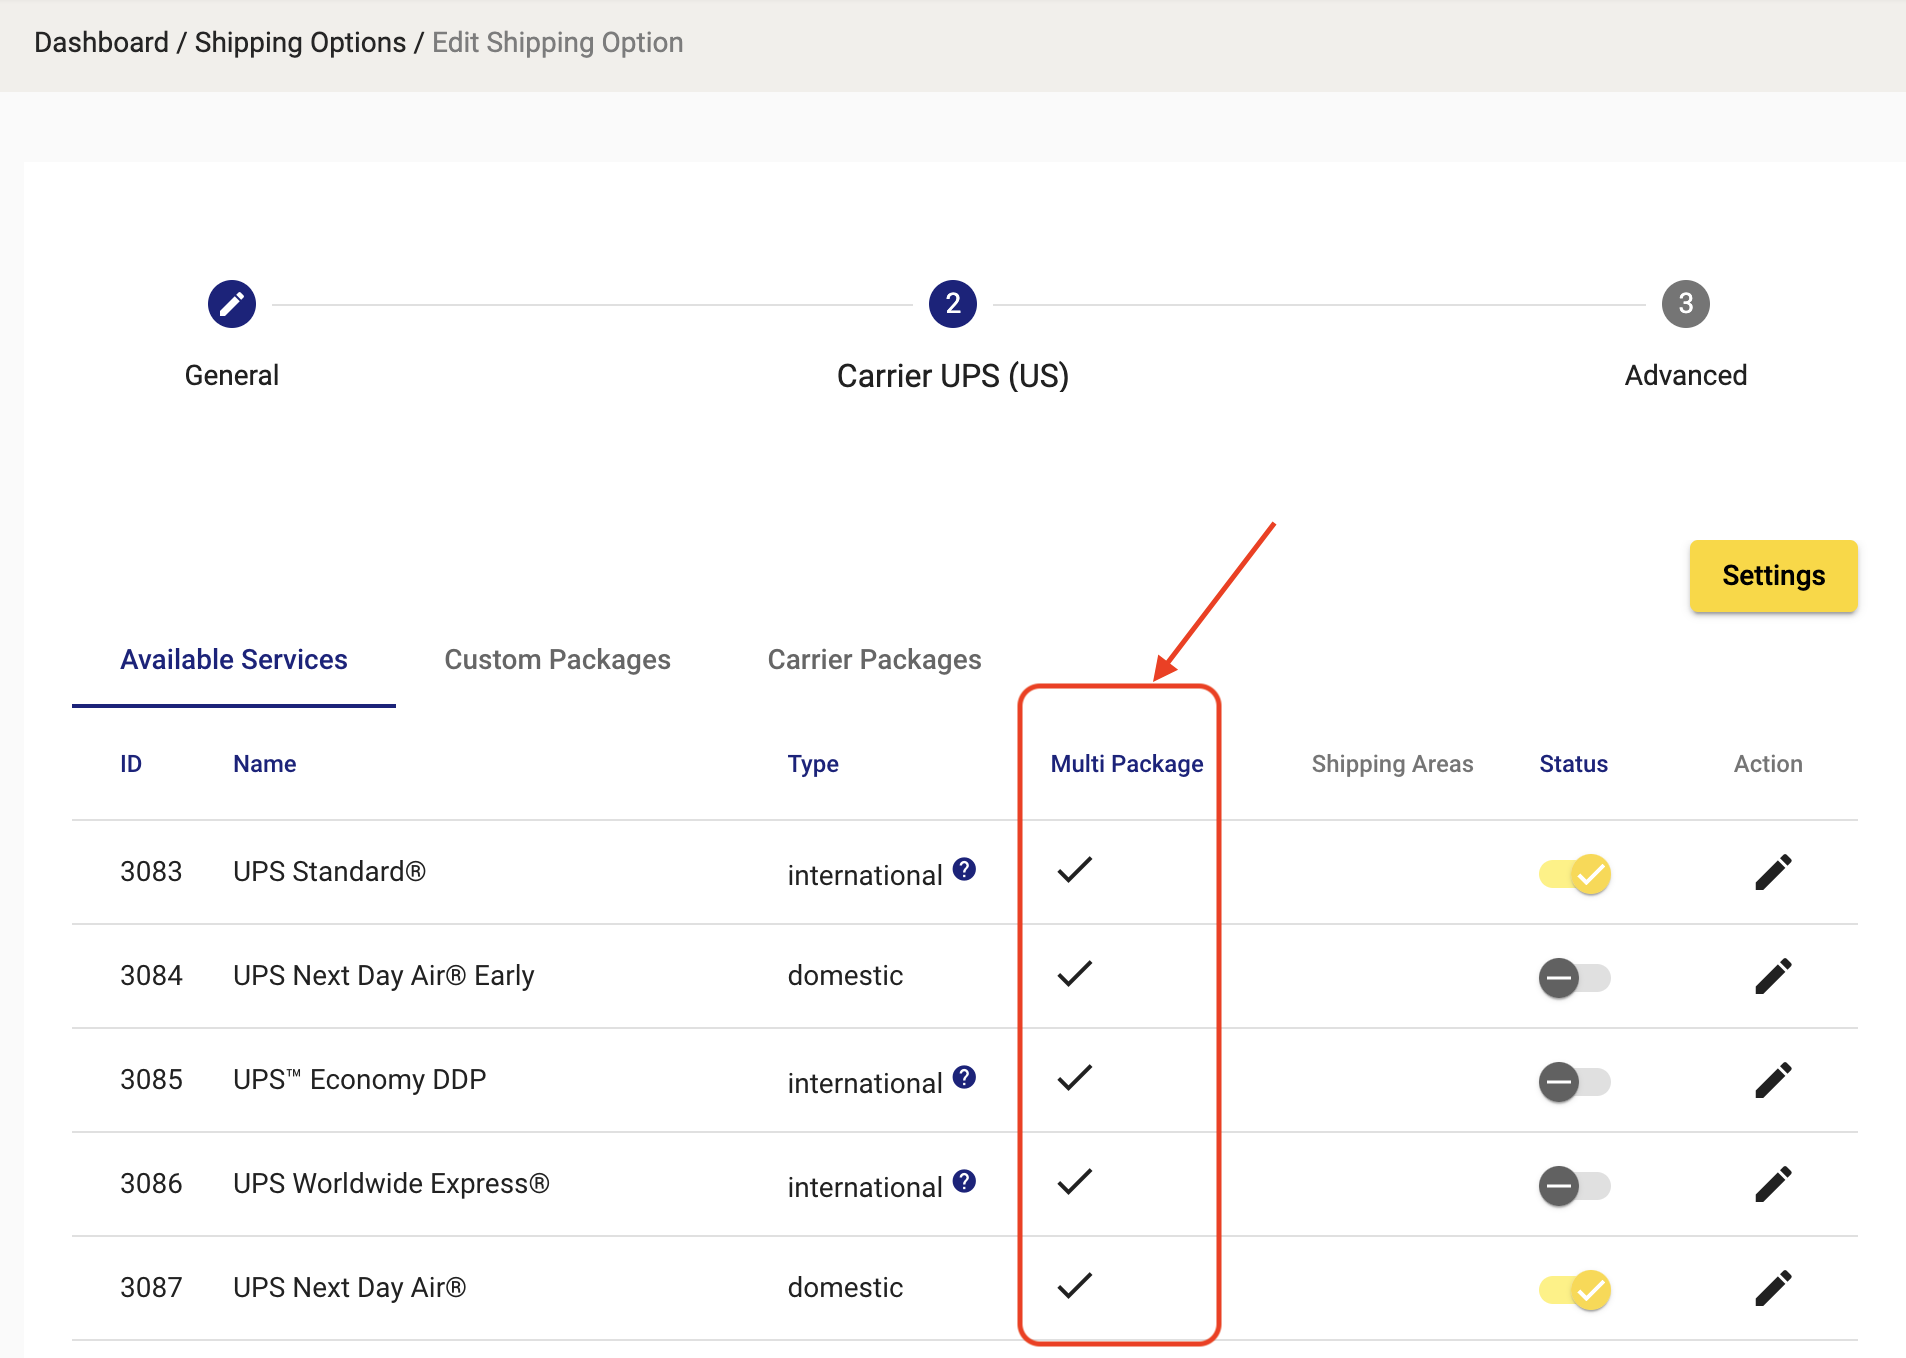The image size is (1906, 1358).
Task: Click ID cell 3085
Action: coord(151,1080)
